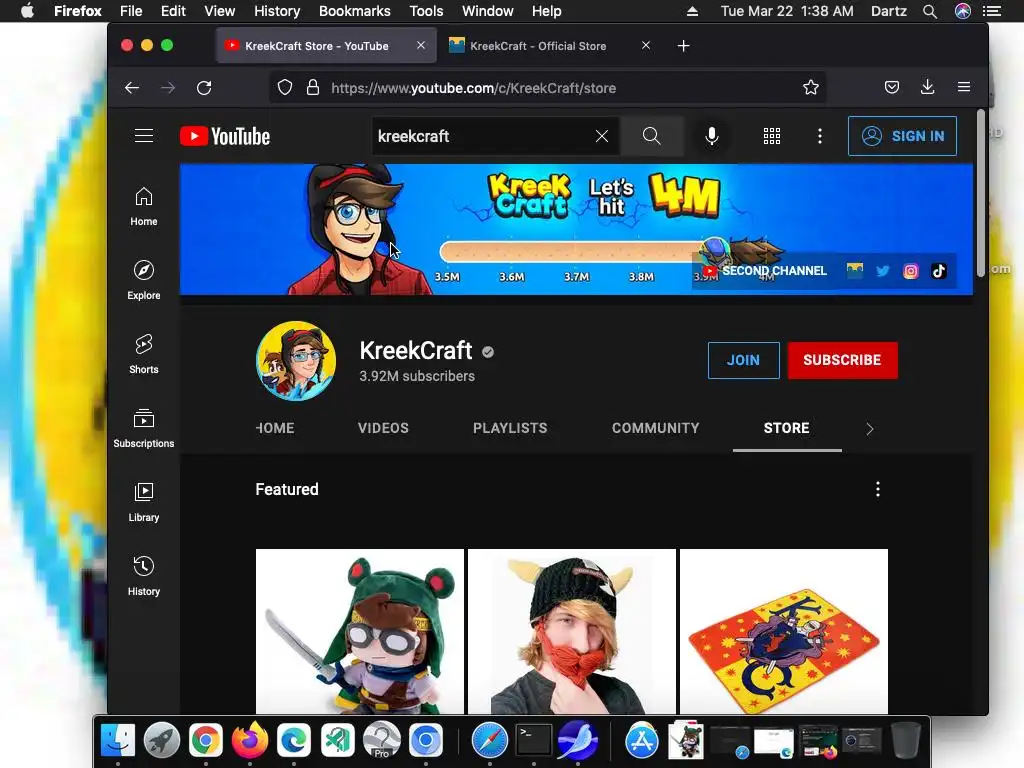Open the viking beard beanie product
This screenshot has height=768, width=1024.
(x=572, y=632)
